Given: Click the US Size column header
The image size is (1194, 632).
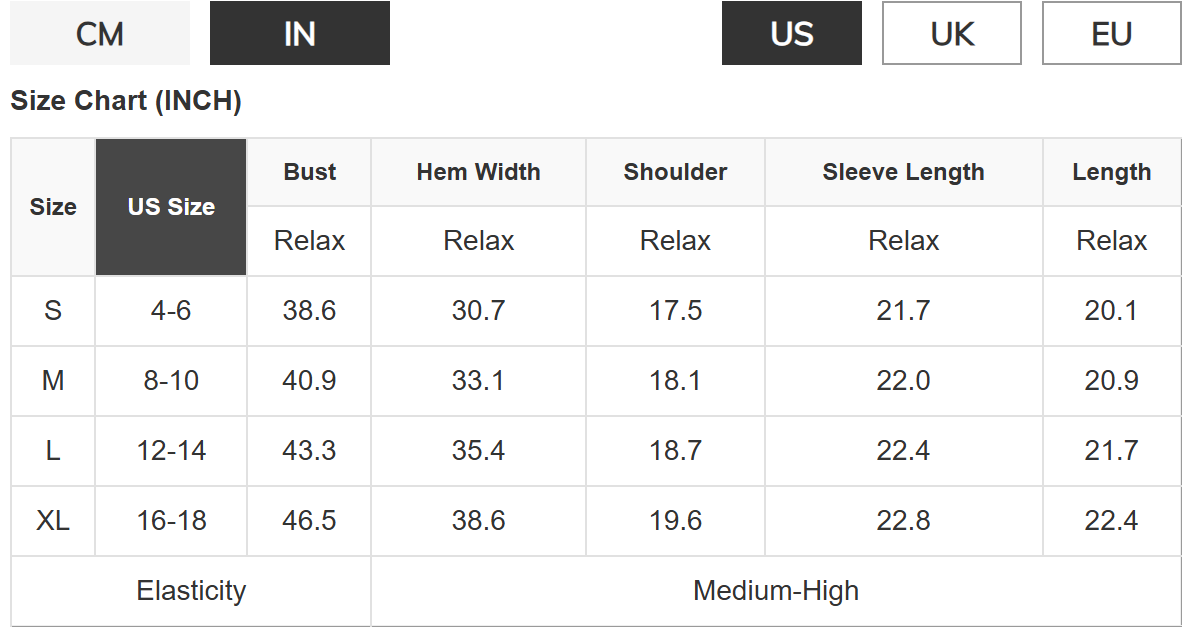Looking at the screenshot, I should (x=171, y=207).
